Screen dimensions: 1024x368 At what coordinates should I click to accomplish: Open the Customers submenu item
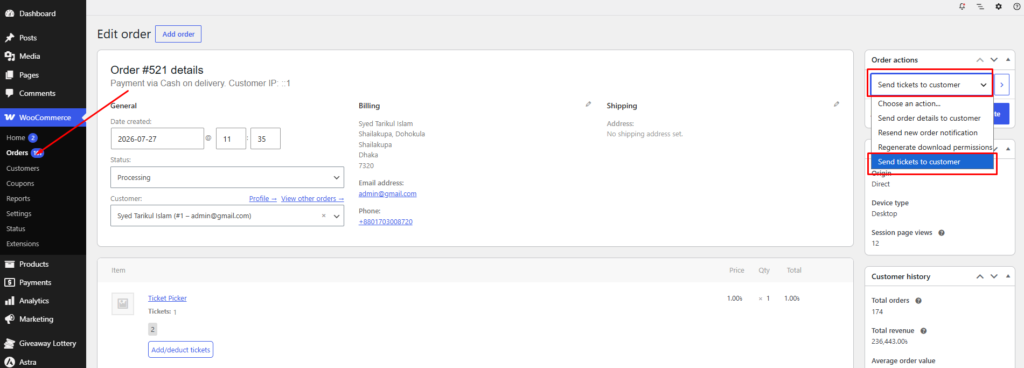tap(23, 168)
